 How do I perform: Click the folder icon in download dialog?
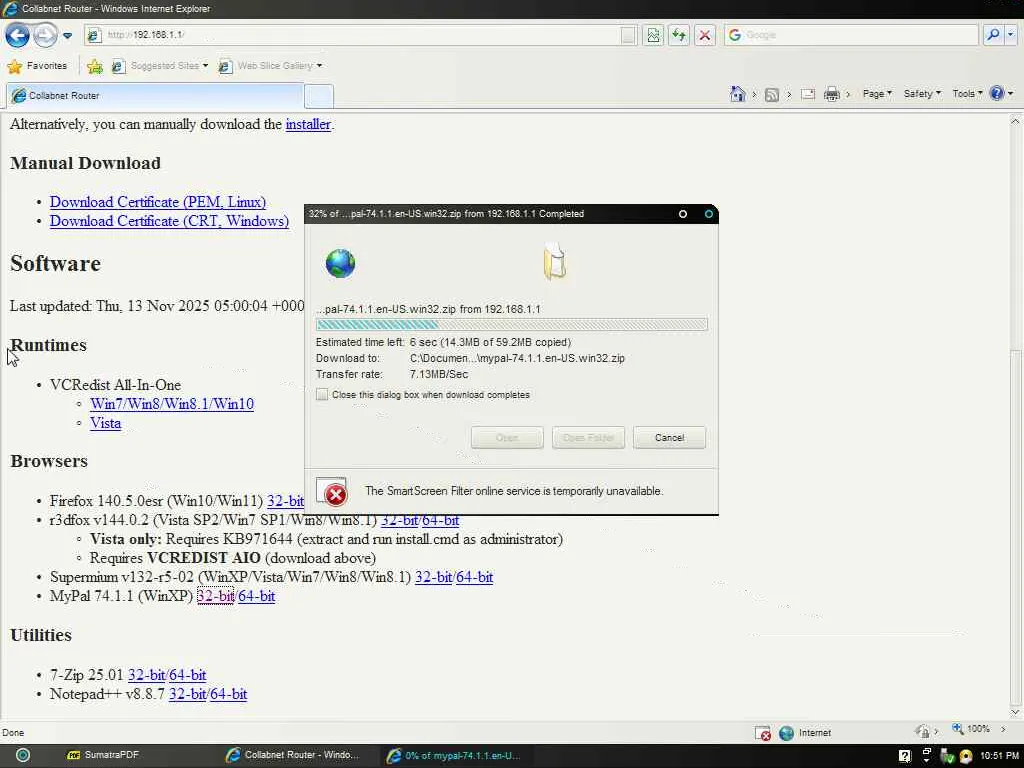554,261
